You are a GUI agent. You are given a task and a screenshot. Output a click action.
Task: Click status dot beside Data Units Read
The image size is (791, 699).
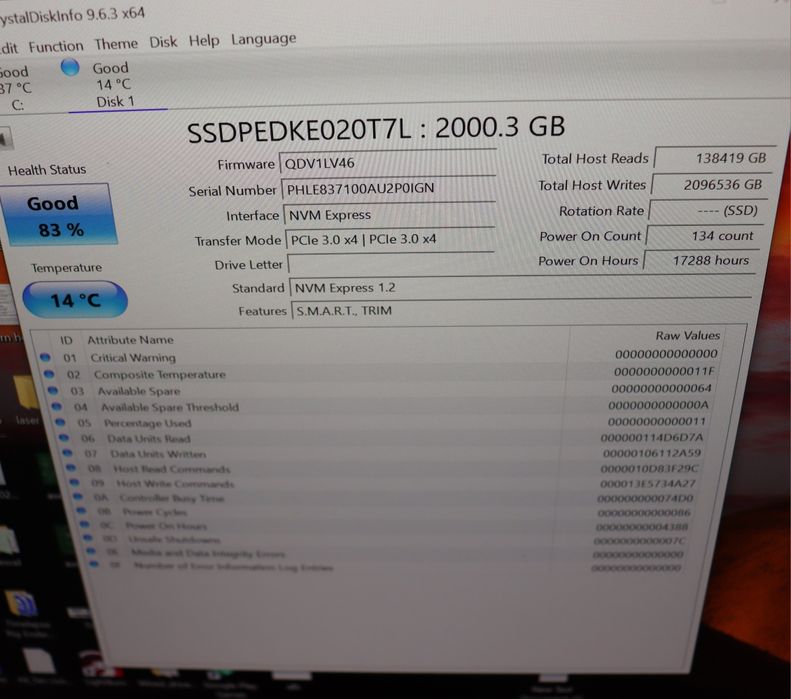click(64, 437)
